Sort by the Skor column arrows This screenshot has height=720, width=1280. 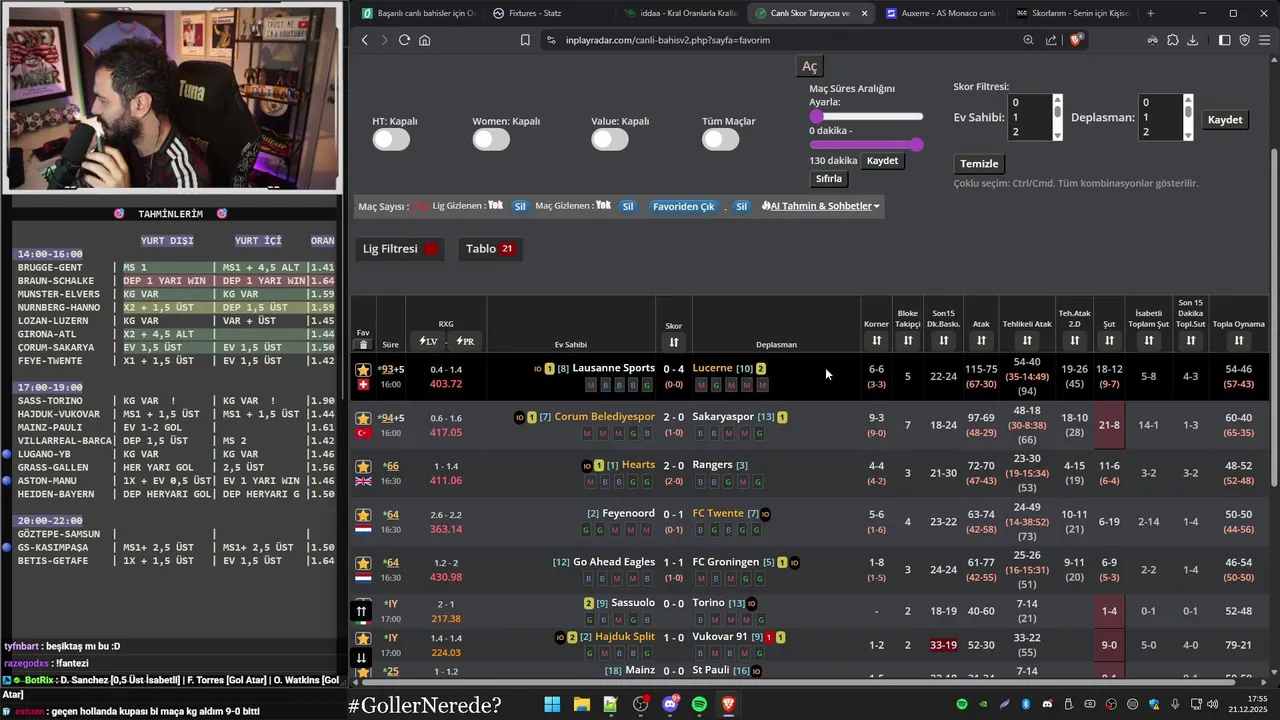point(674,342)
